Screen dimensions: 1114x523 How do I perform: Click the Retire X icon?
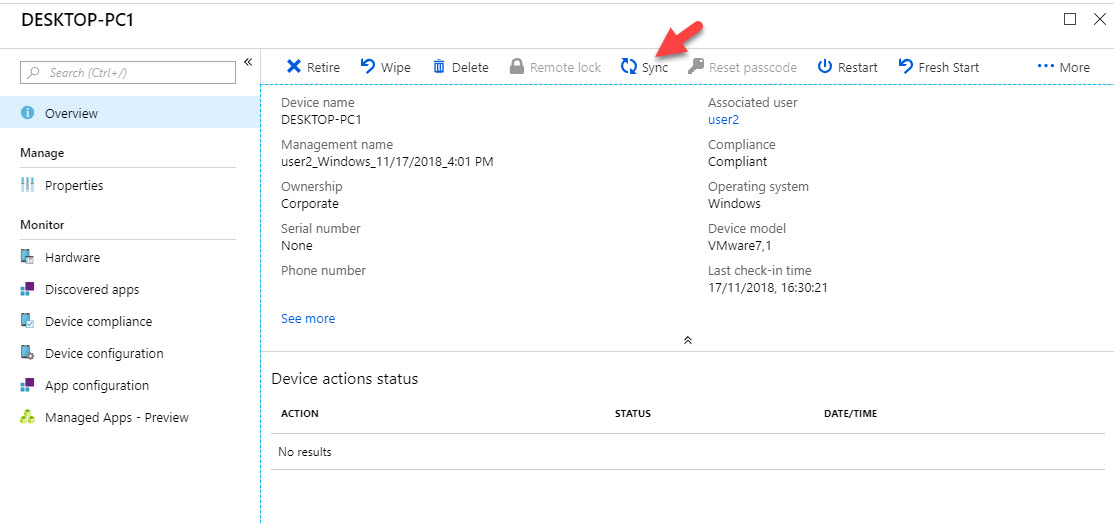coord(294,67)
